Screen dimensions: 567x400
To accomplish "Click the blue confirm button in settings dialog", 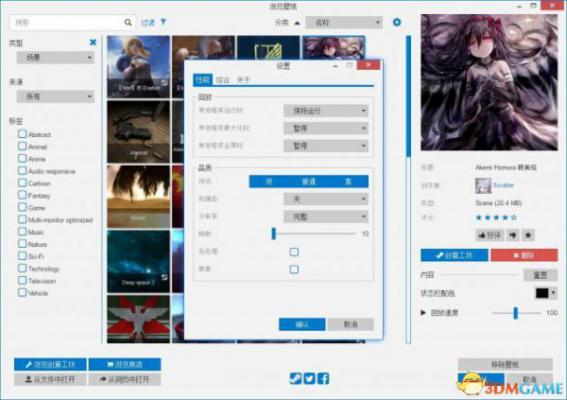I will coord(302,324).
